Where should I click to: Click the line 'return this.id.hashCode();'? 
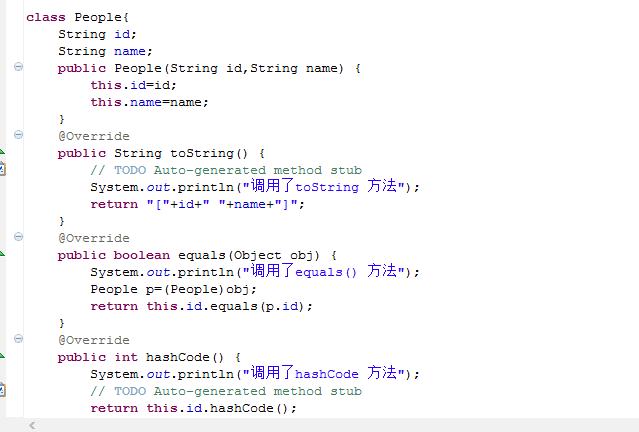click(x=194, y=408)
